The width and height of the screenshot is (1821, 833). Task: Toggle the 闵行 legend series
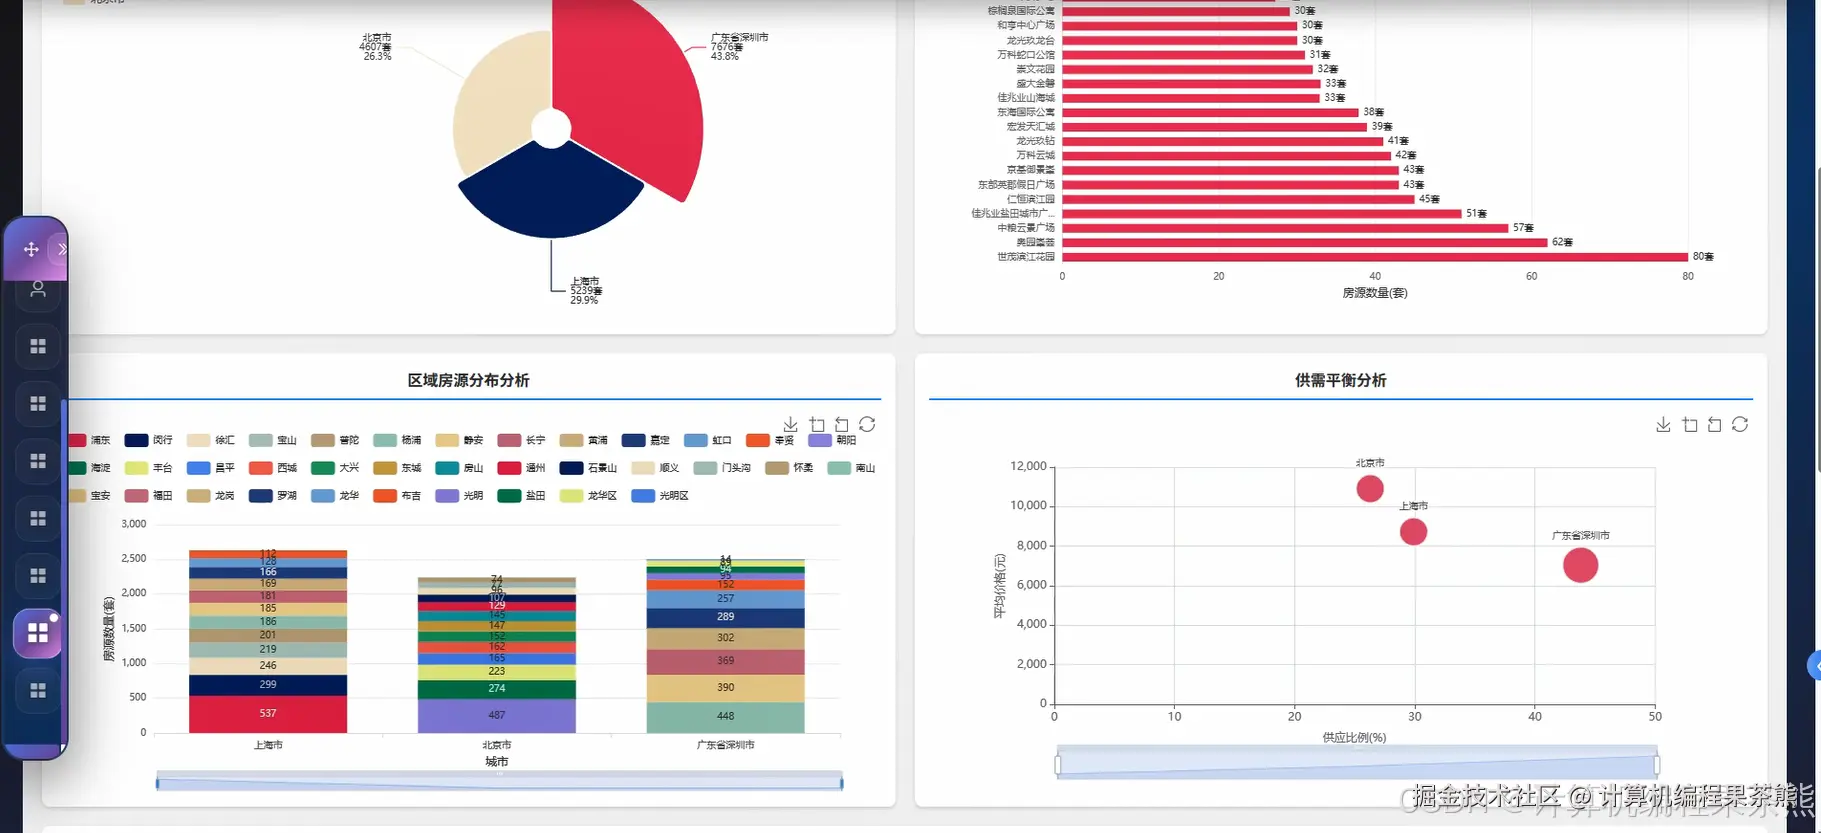click(x=149, y=440)
